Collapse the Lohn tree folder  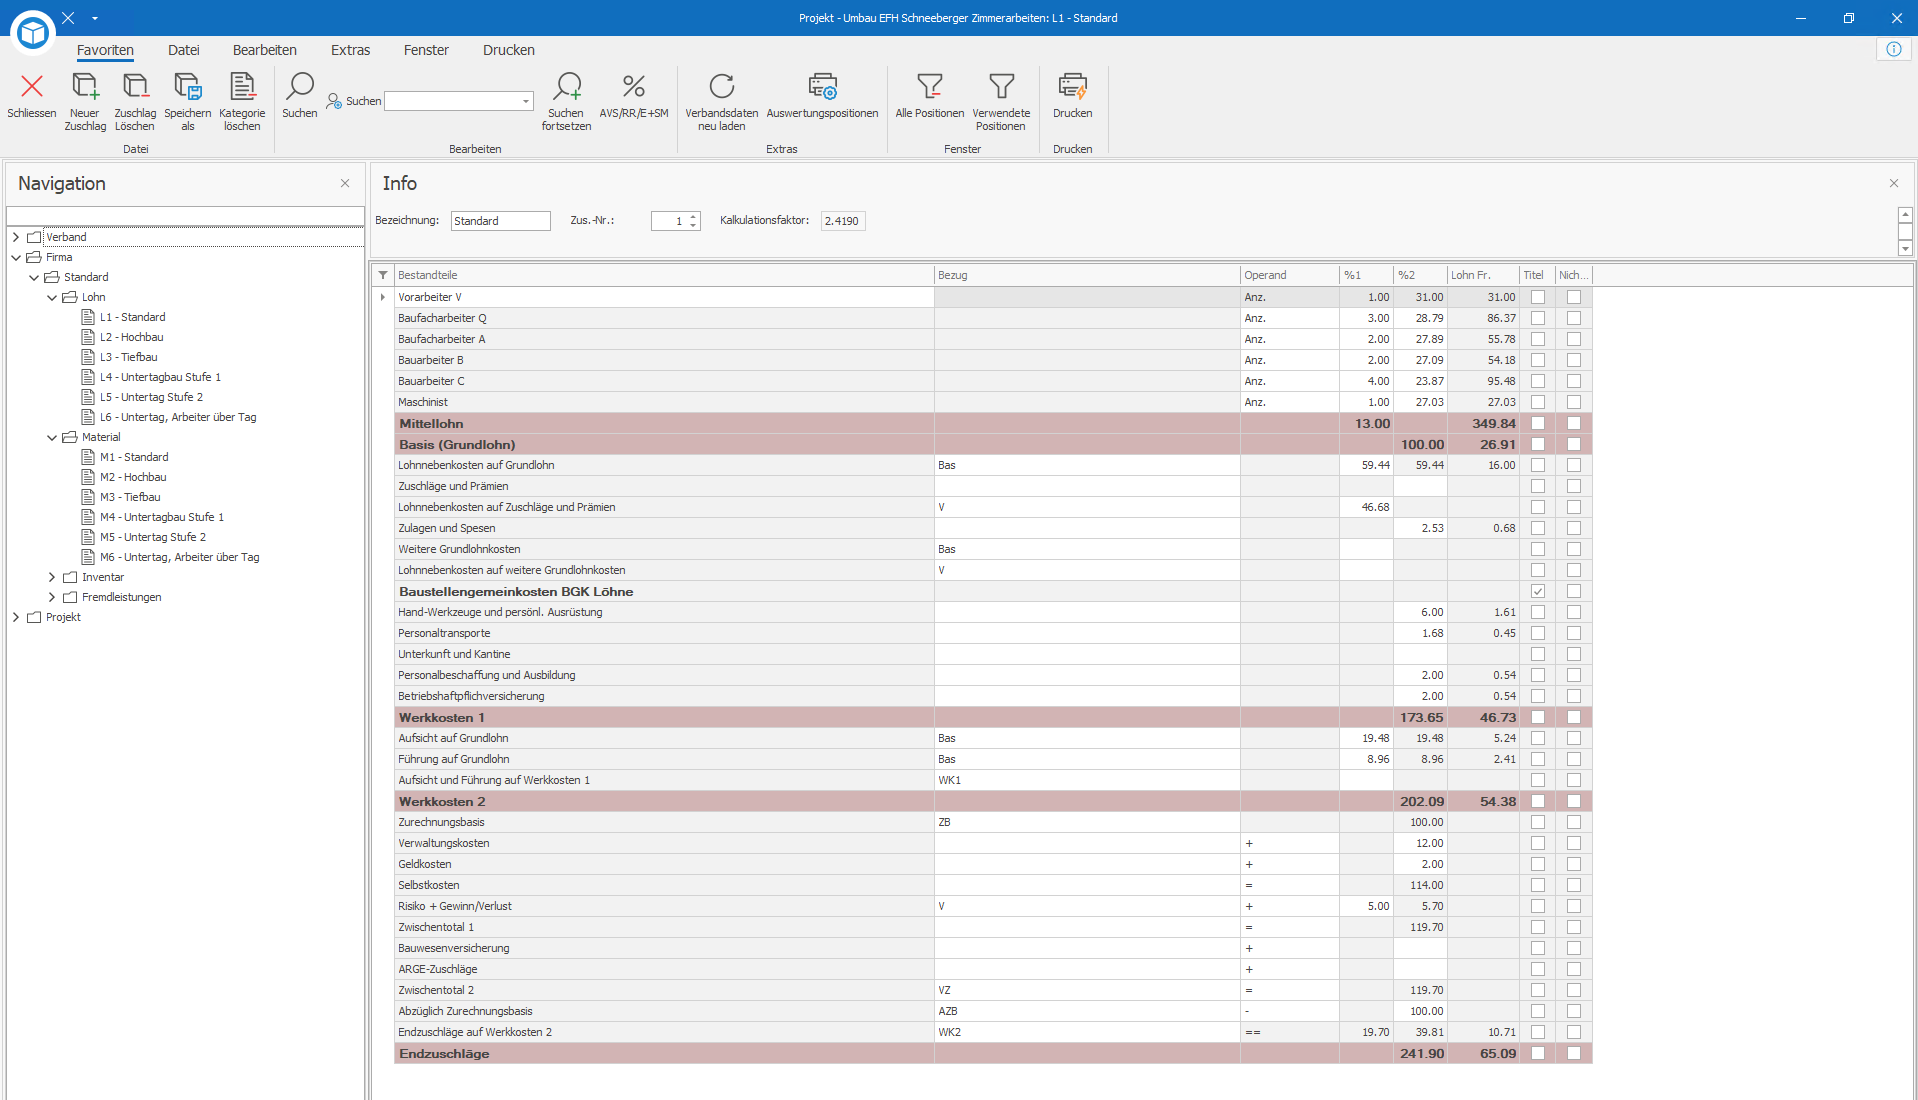(52, 297)
